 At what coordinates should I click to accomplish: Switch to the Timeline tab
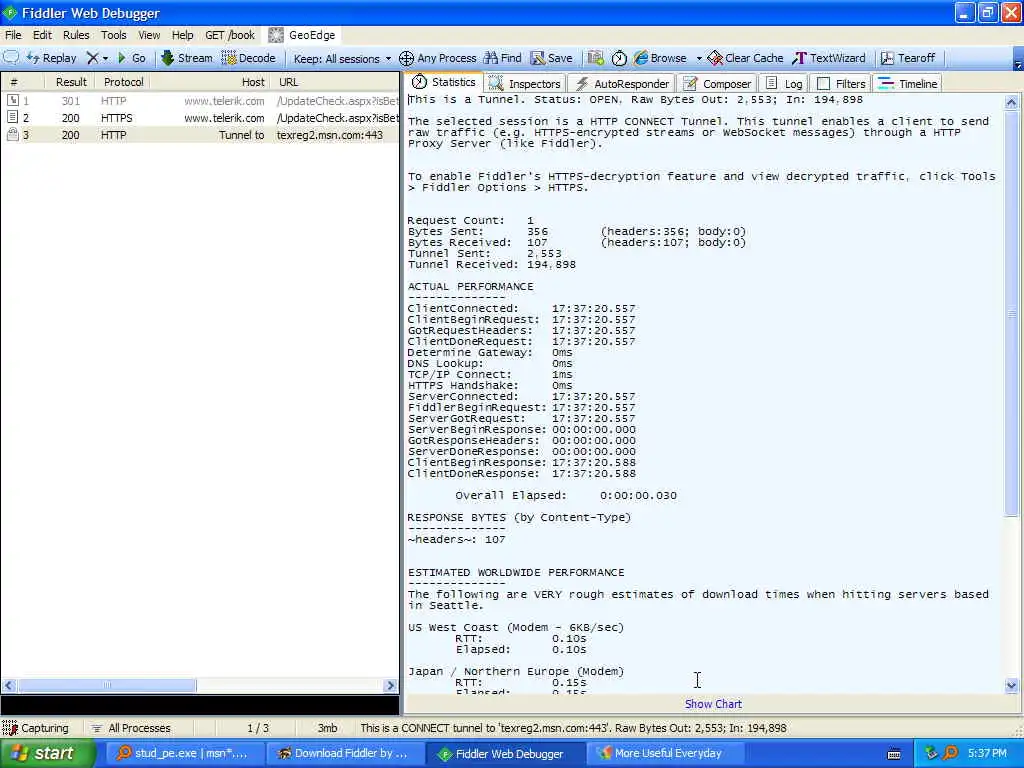point(908,84)
